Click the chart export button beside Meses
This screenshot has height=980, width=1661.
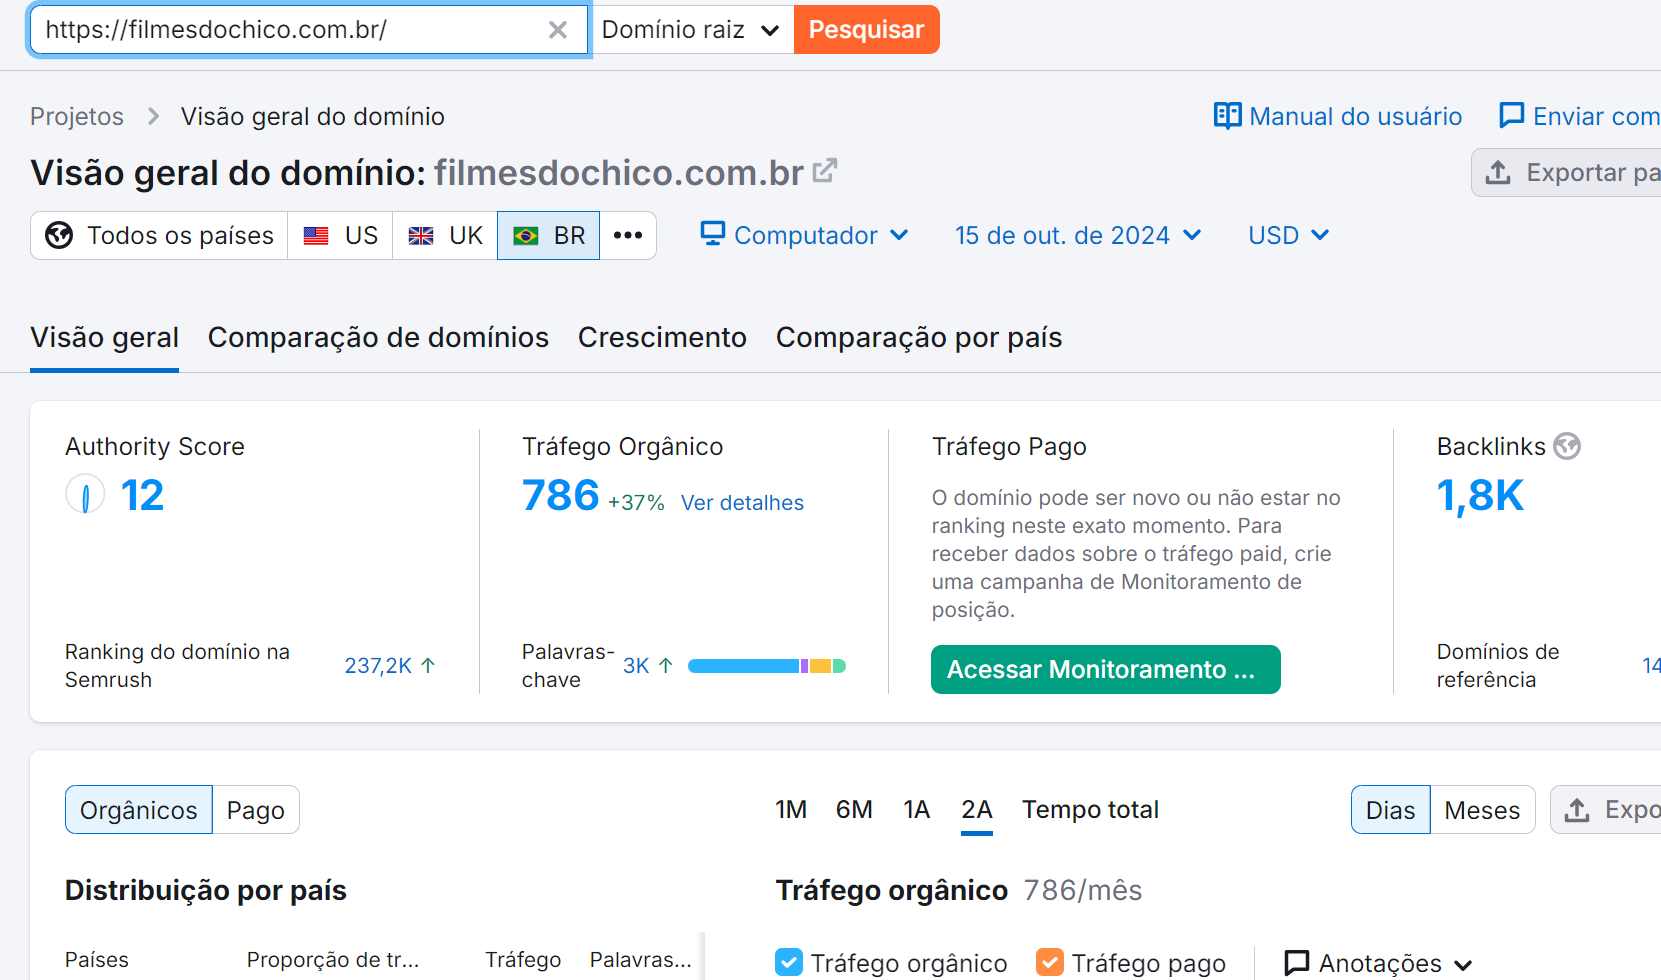1606,810
